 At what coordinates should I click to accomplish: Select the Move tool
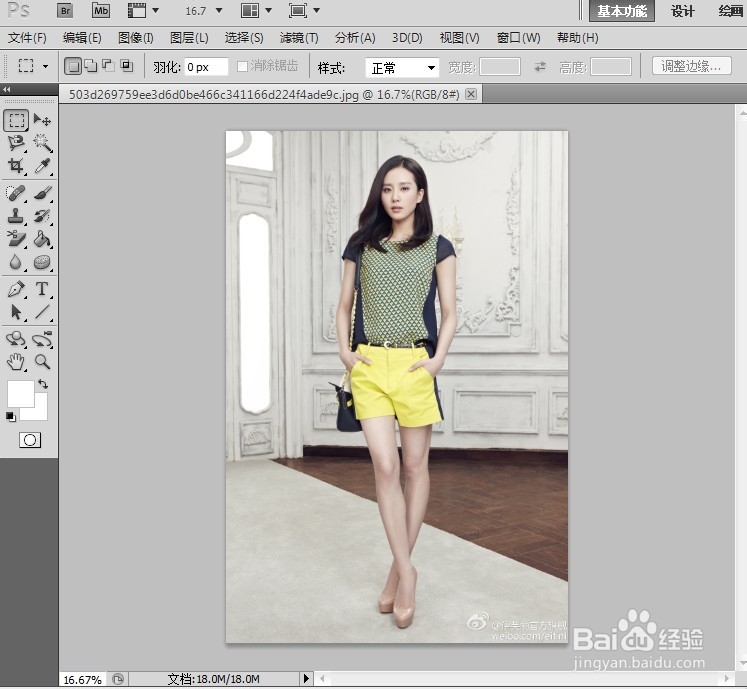[x=42, y=120]
